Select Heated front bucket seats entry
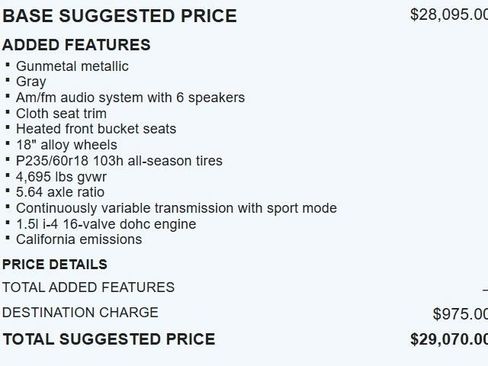488x366 pixels. point(96,129)
